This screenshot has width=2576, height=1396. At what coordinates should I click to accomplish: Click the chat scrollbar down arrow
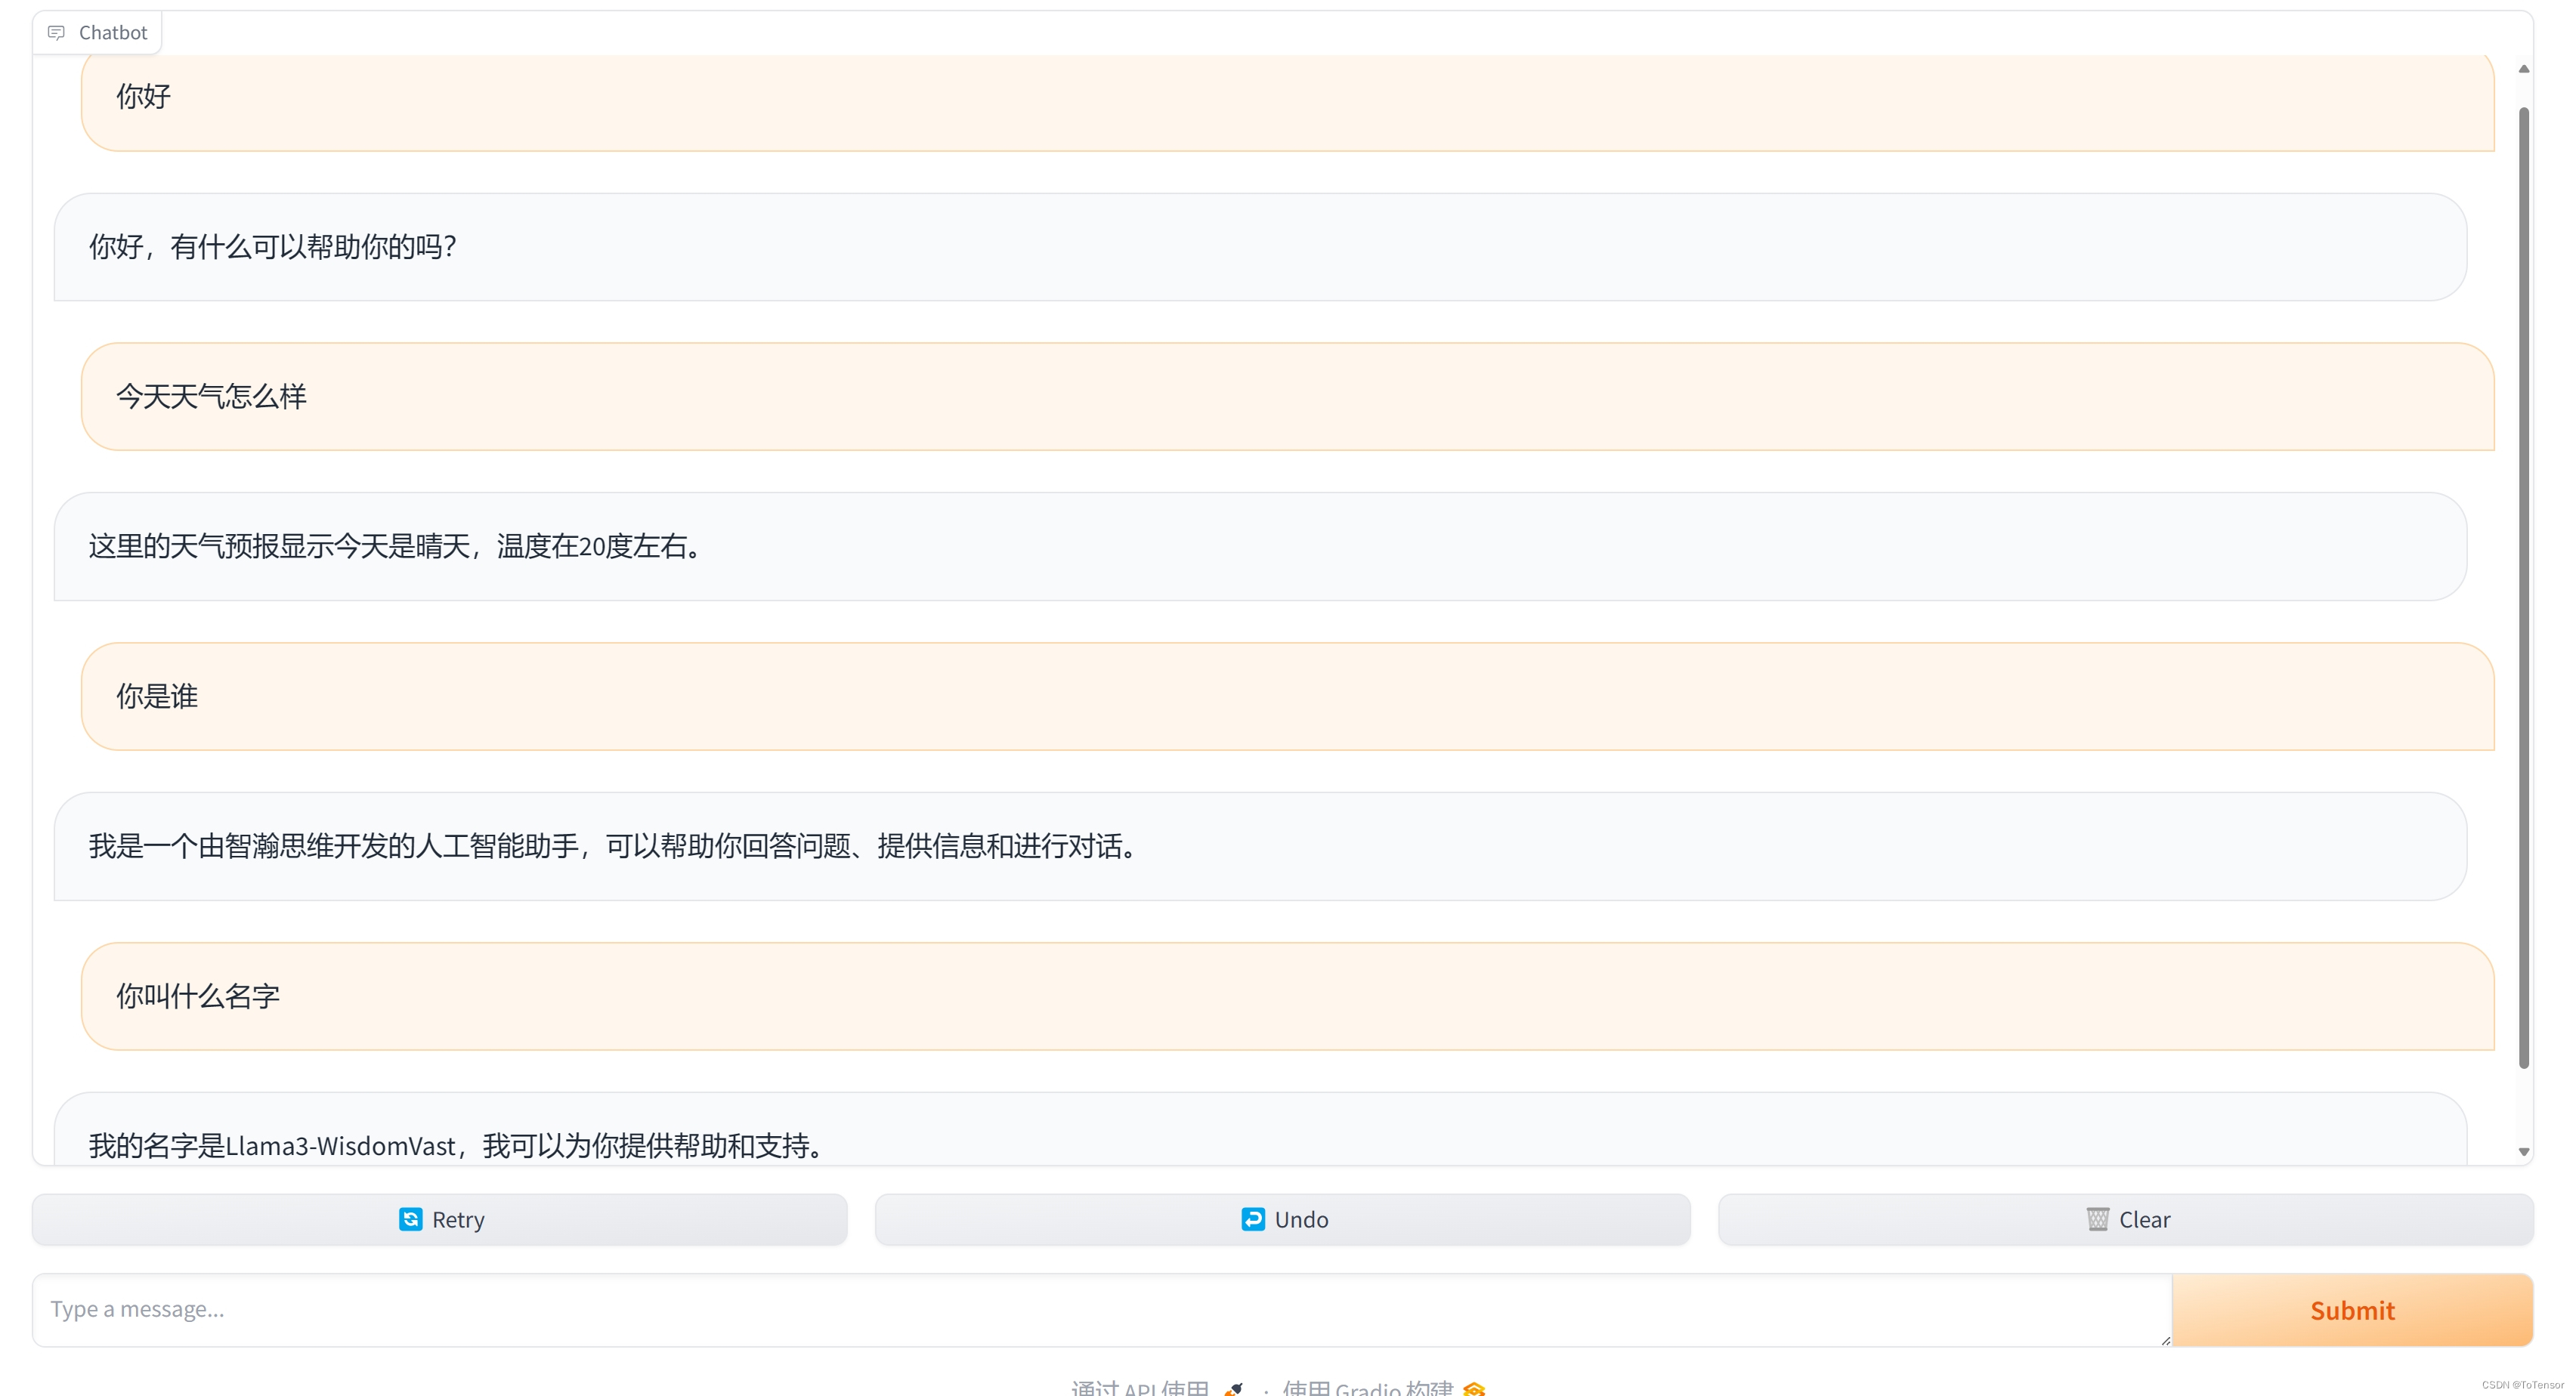coord(2523,1152)
